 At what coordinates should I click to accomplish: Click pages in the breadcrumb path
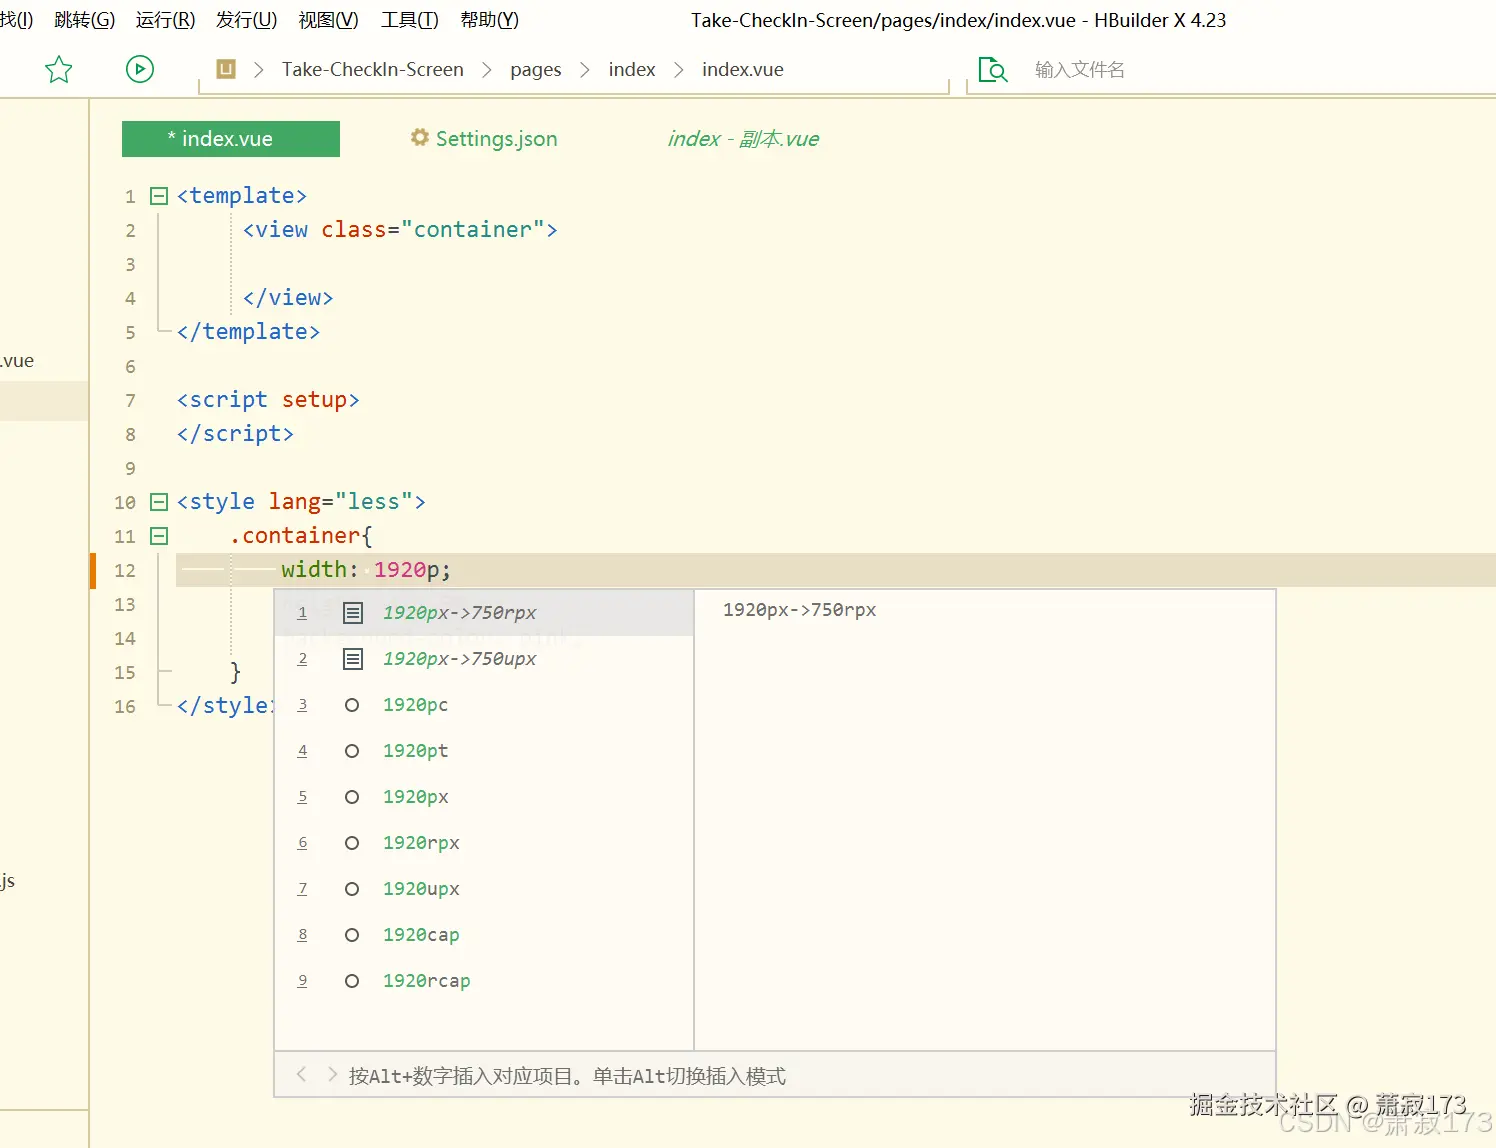(x=536, y=69)
